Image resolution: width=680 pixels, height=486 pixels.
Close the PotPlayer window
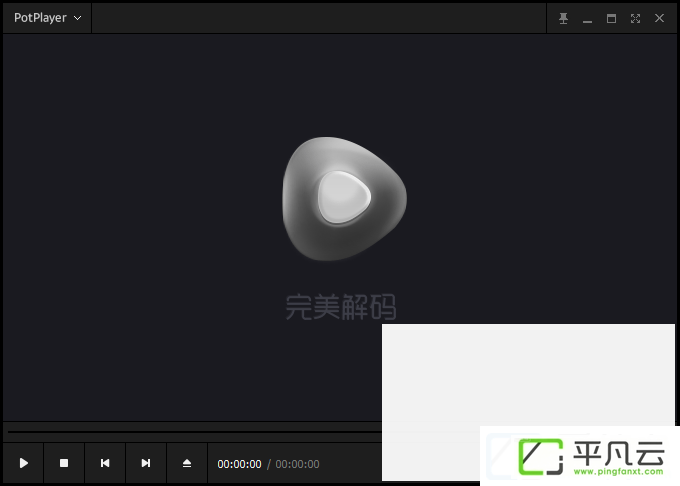[x=659, y=18]
